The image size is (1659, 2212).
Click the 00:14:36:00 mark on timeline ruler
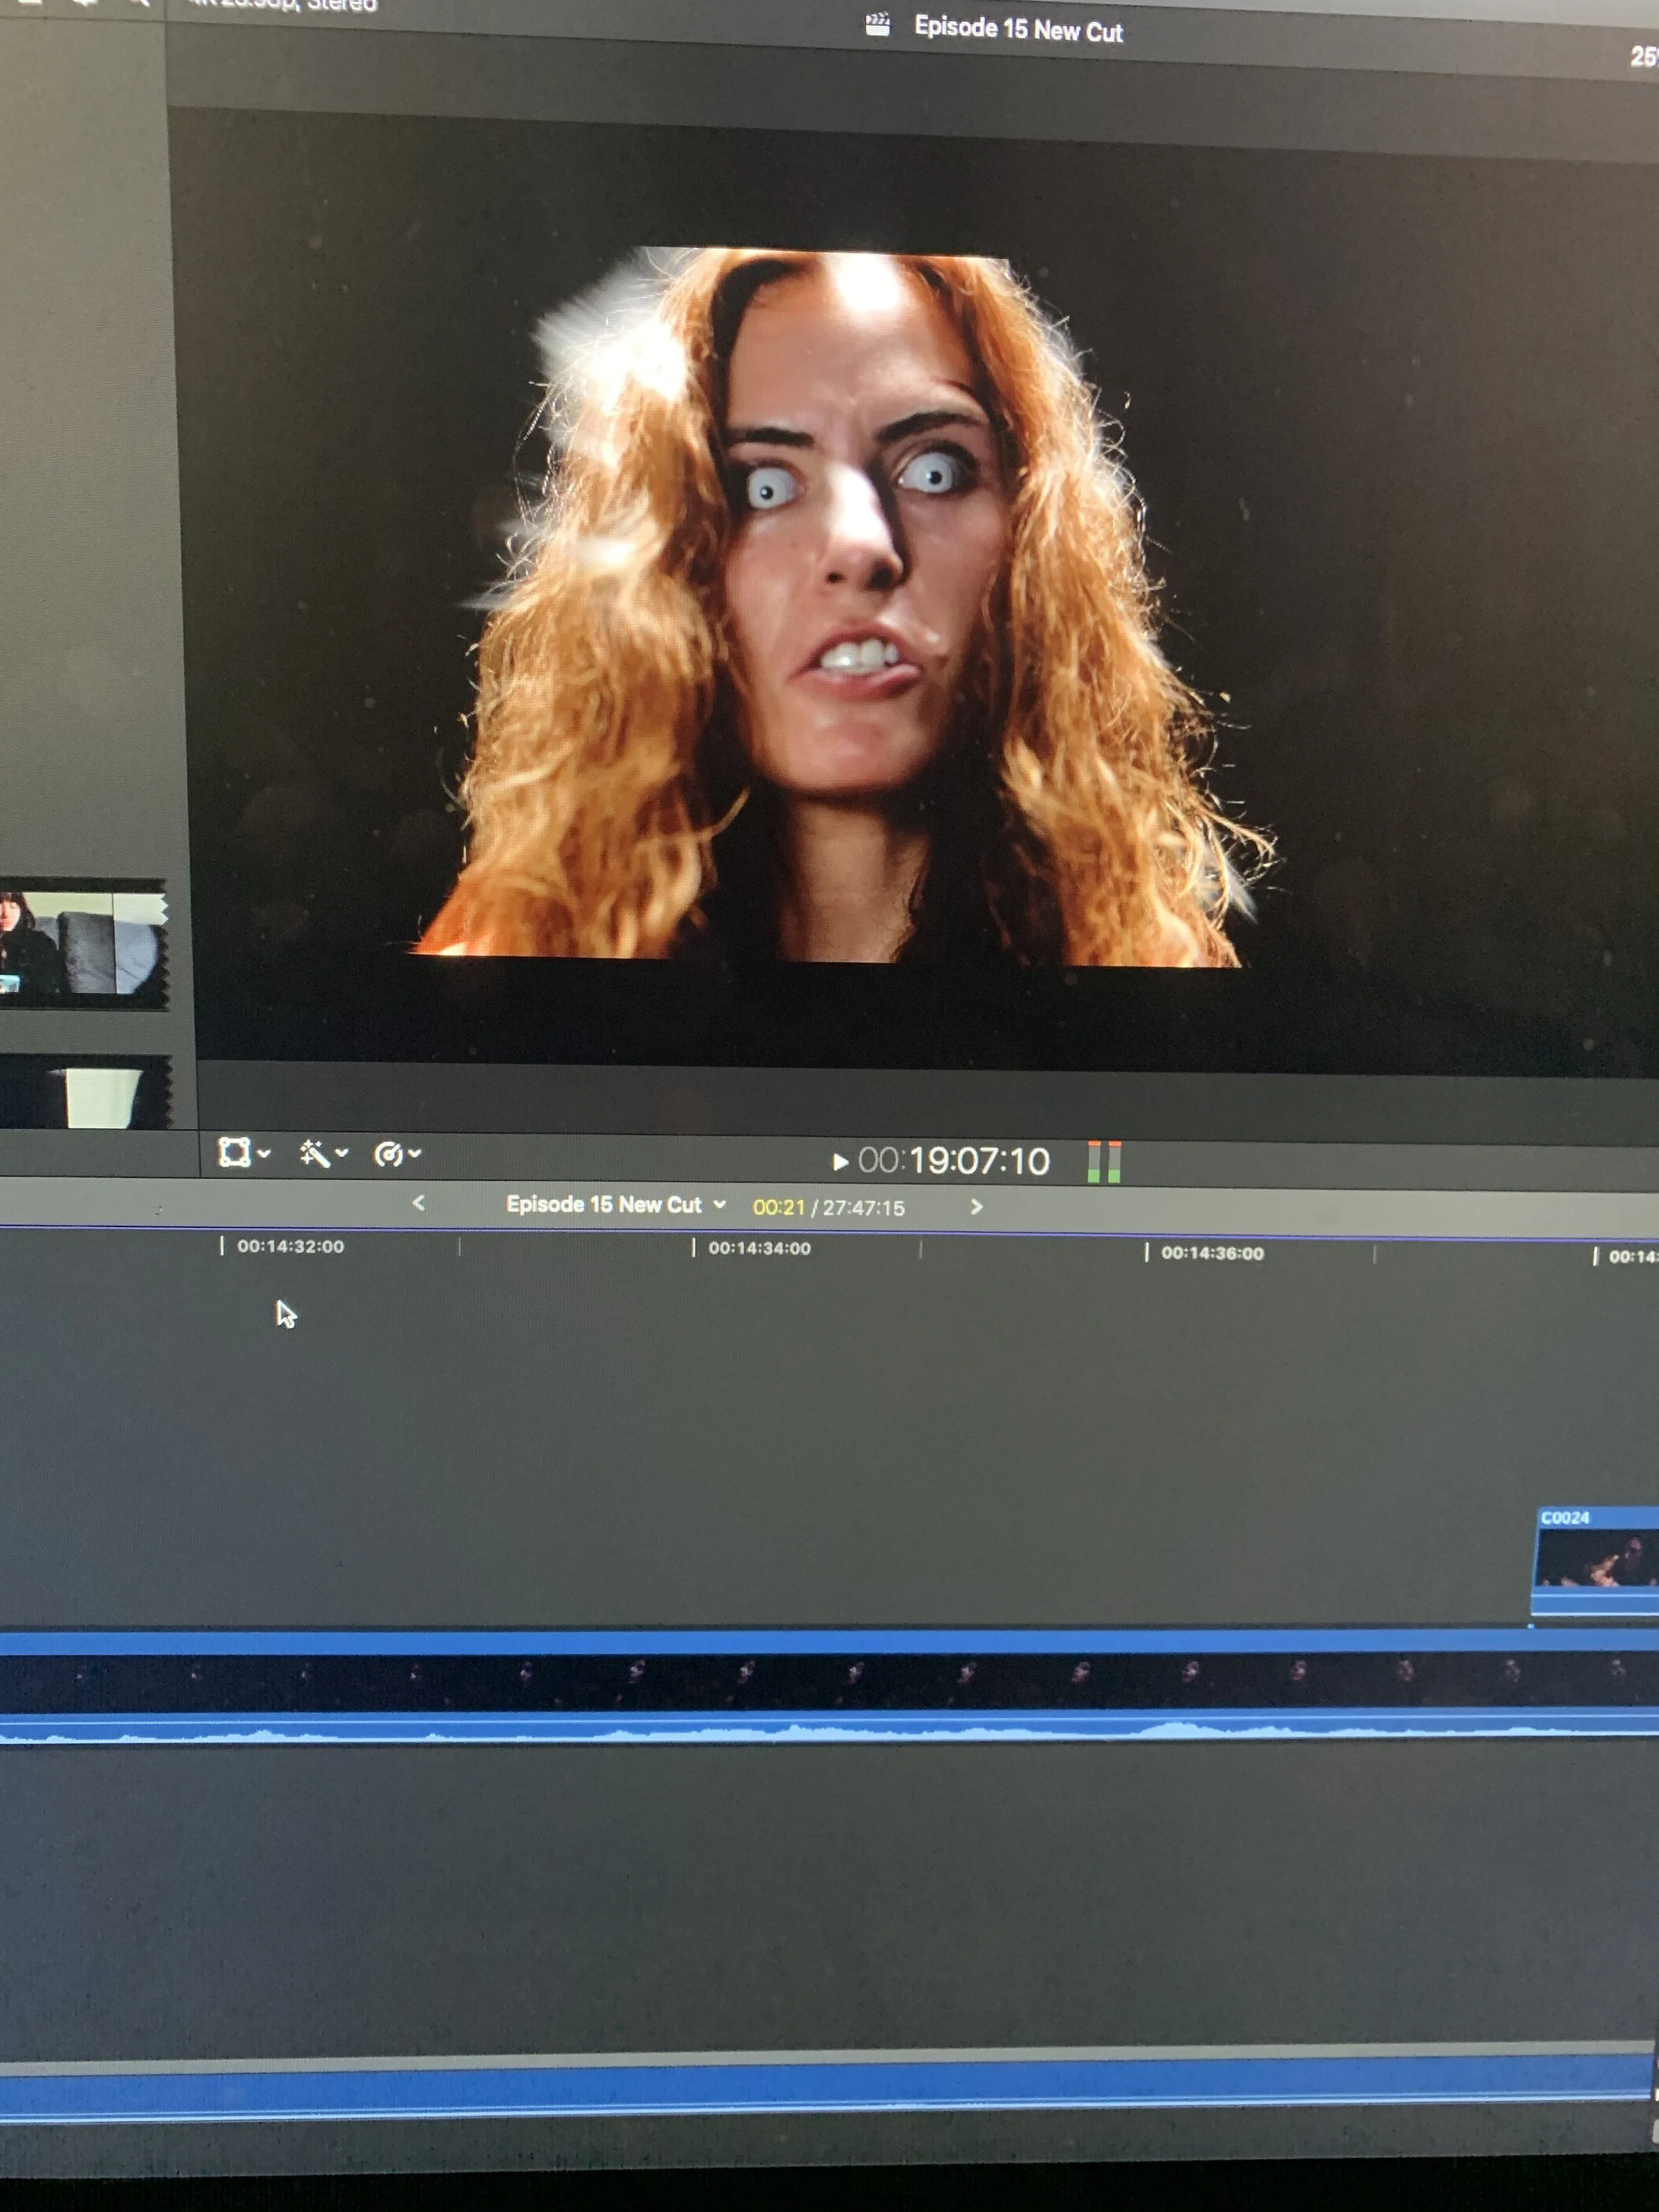point(1211,1253)
